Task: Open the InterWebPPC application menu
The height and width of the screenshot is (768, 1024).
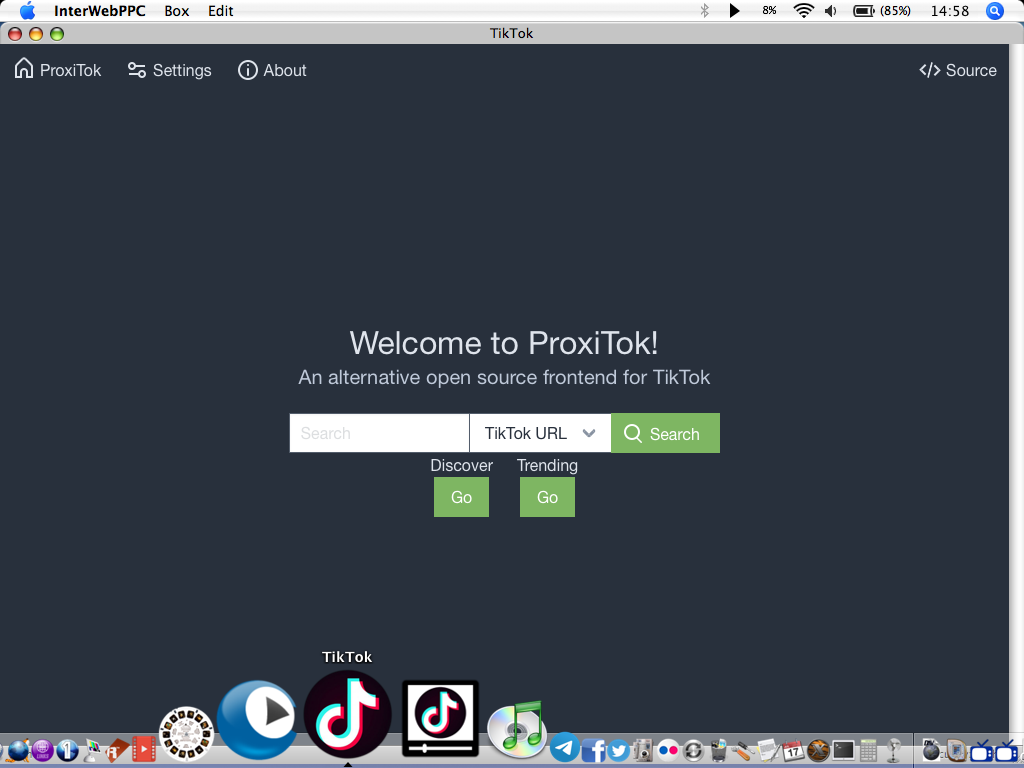Action: pyautogui.click(x=99, y=10)
